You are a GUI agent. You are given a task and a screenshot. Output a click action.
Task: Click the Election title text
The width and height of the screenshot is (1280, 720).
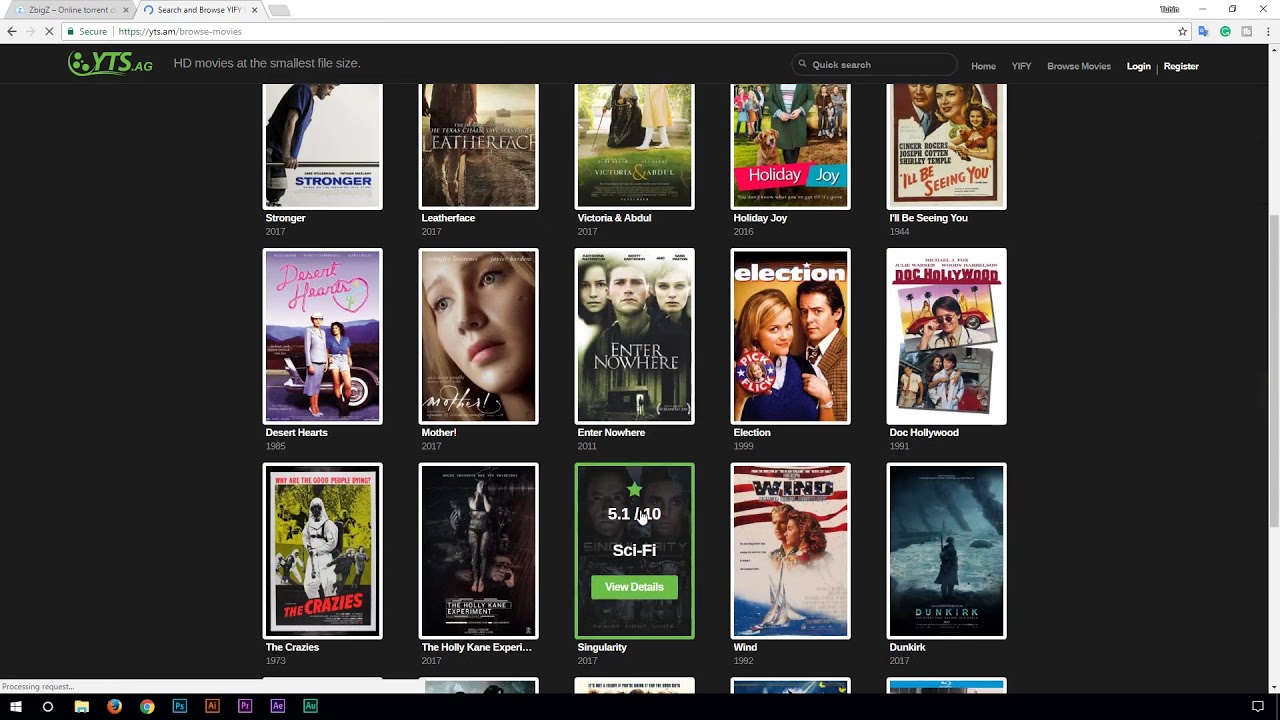click(752, 433)
